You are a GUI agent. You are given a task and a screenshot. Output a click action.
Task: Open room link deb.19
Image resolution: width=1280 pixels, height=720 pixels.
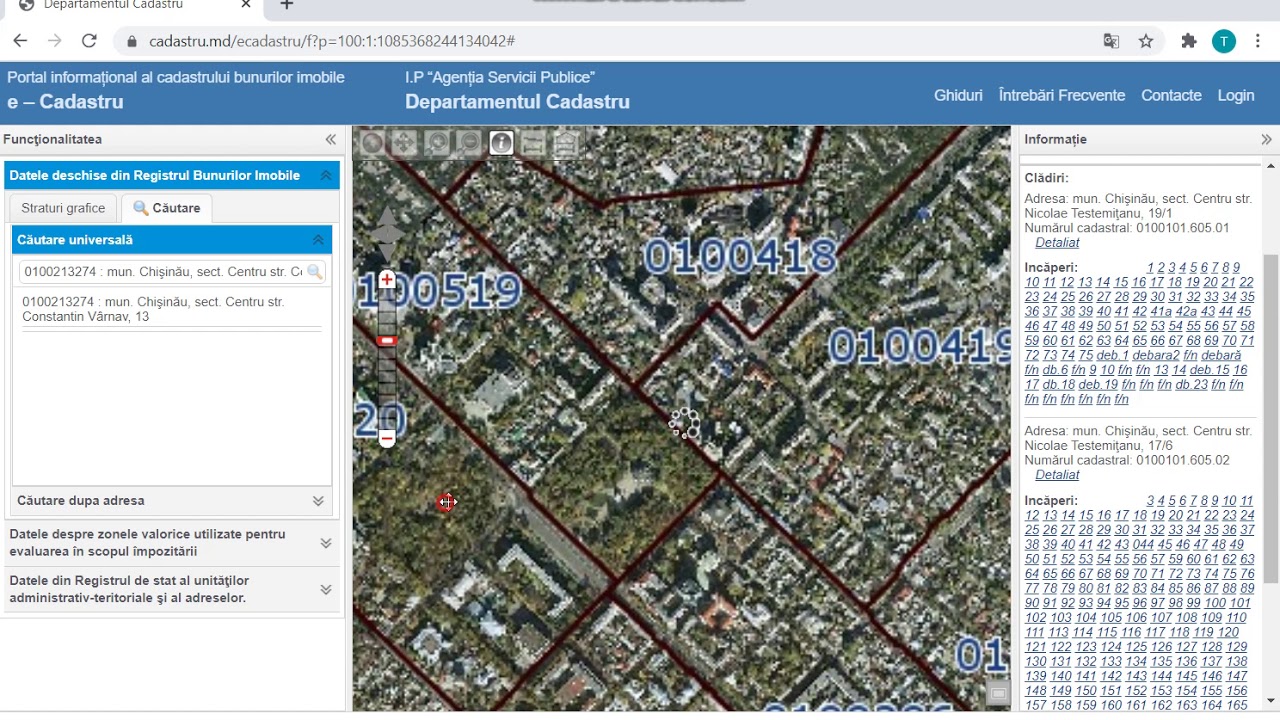[x=1098, y=385]
